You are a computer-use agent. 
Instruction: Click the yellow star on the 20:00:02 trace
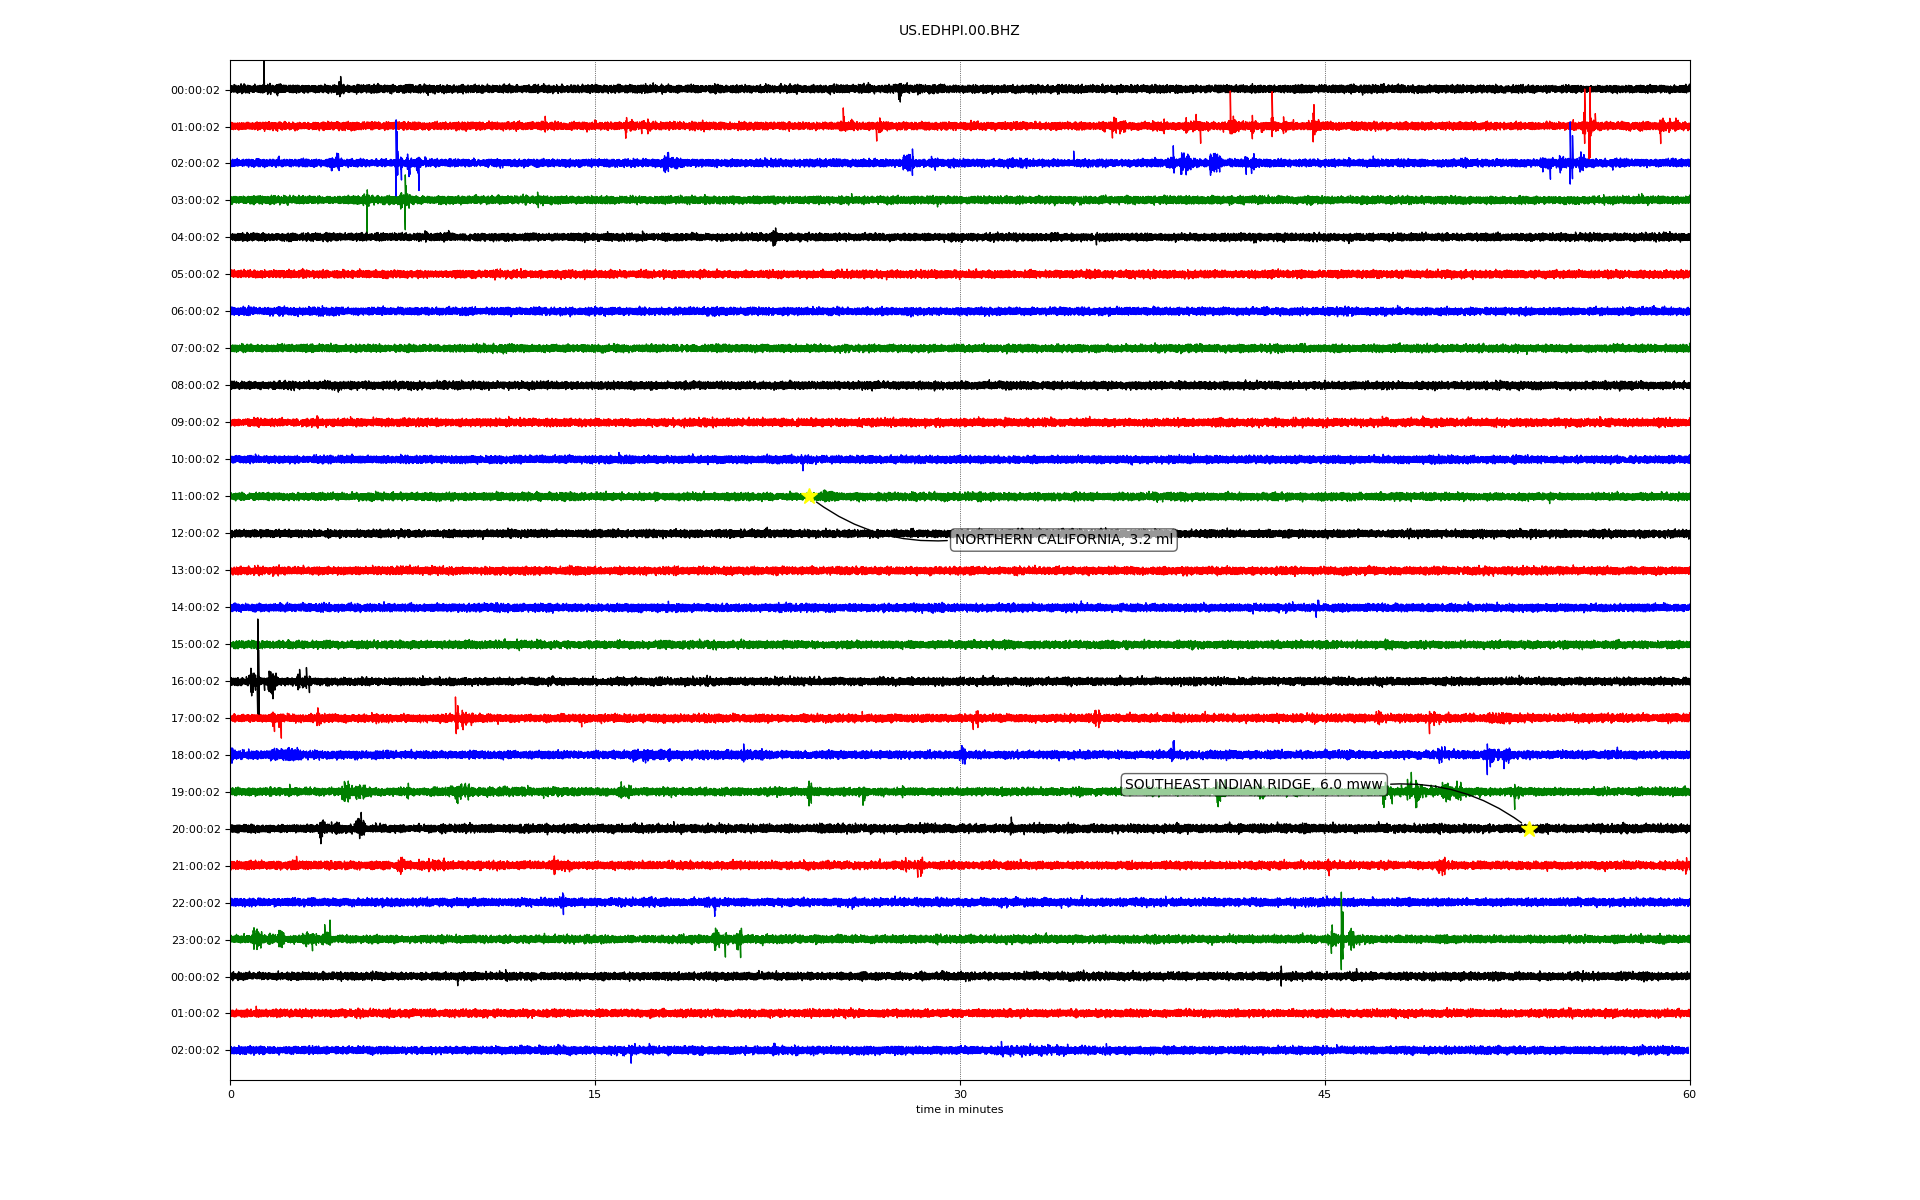(x=1528, y=829)
